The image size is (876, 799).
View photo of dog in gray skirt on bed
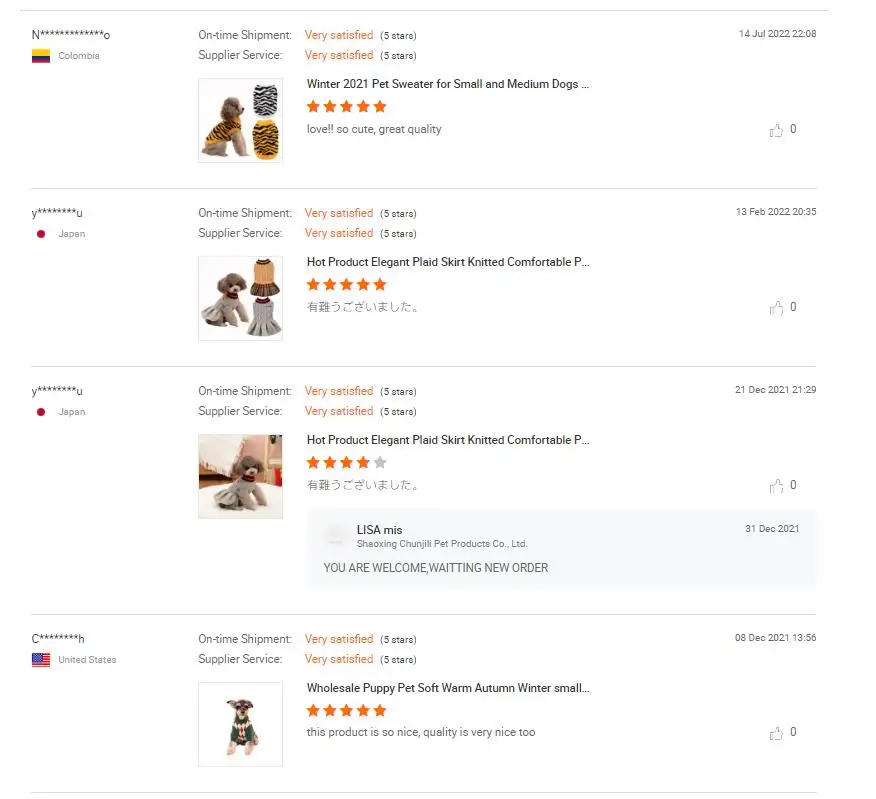coord(240,476)
